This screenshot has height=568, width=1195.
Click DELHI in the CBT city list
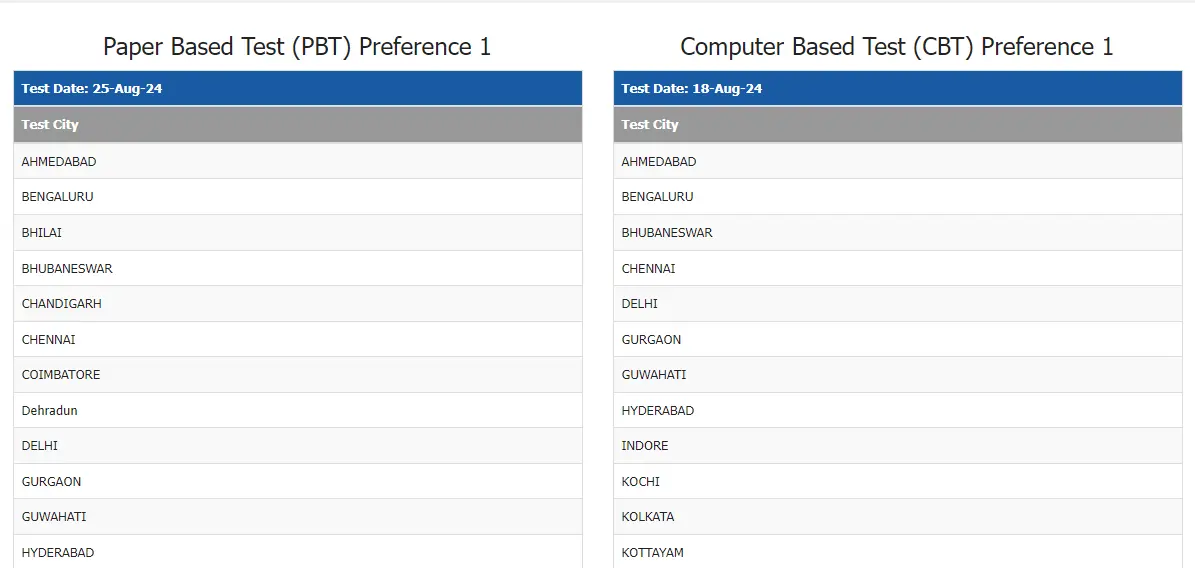click(x=640, y=303)
